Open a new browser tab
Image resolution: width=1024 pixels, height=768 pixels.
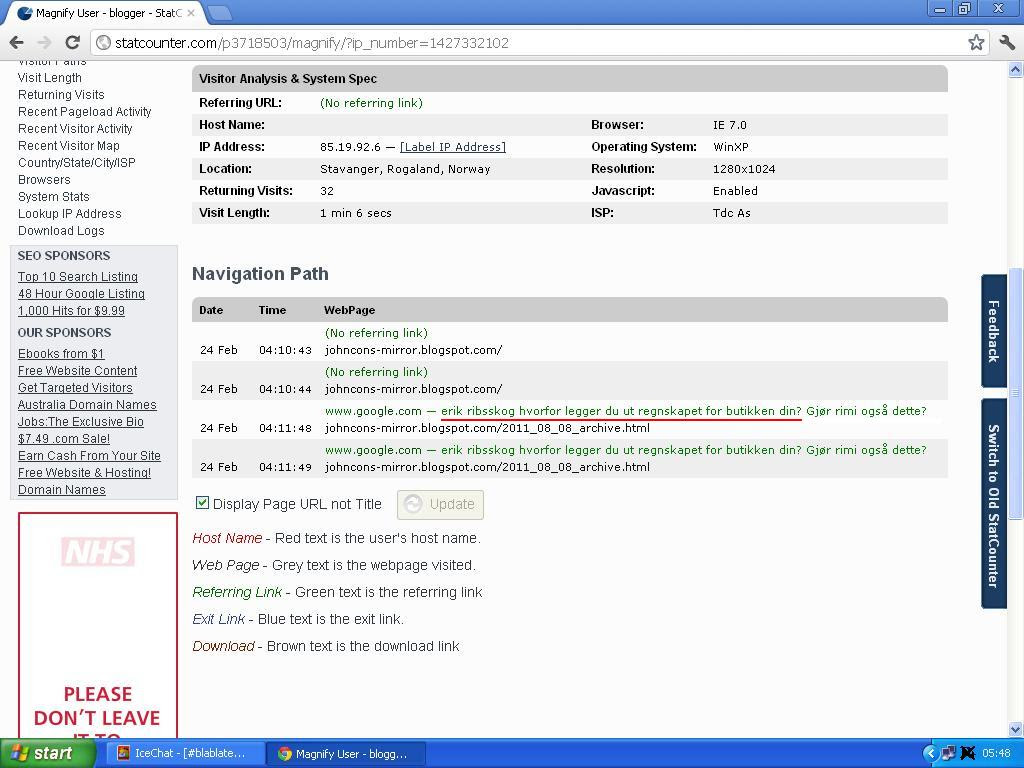219,12
